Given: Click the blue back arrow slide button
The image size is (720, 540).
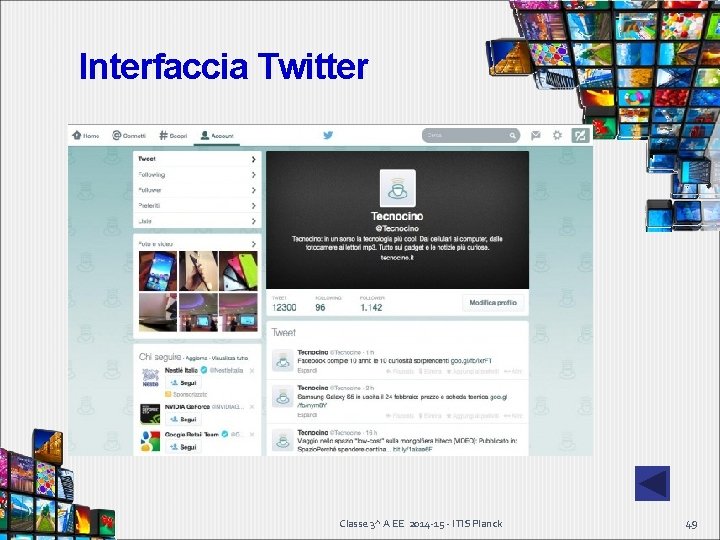Looking at the screenshot, I should pyautogui.click(x=652, y=484).
